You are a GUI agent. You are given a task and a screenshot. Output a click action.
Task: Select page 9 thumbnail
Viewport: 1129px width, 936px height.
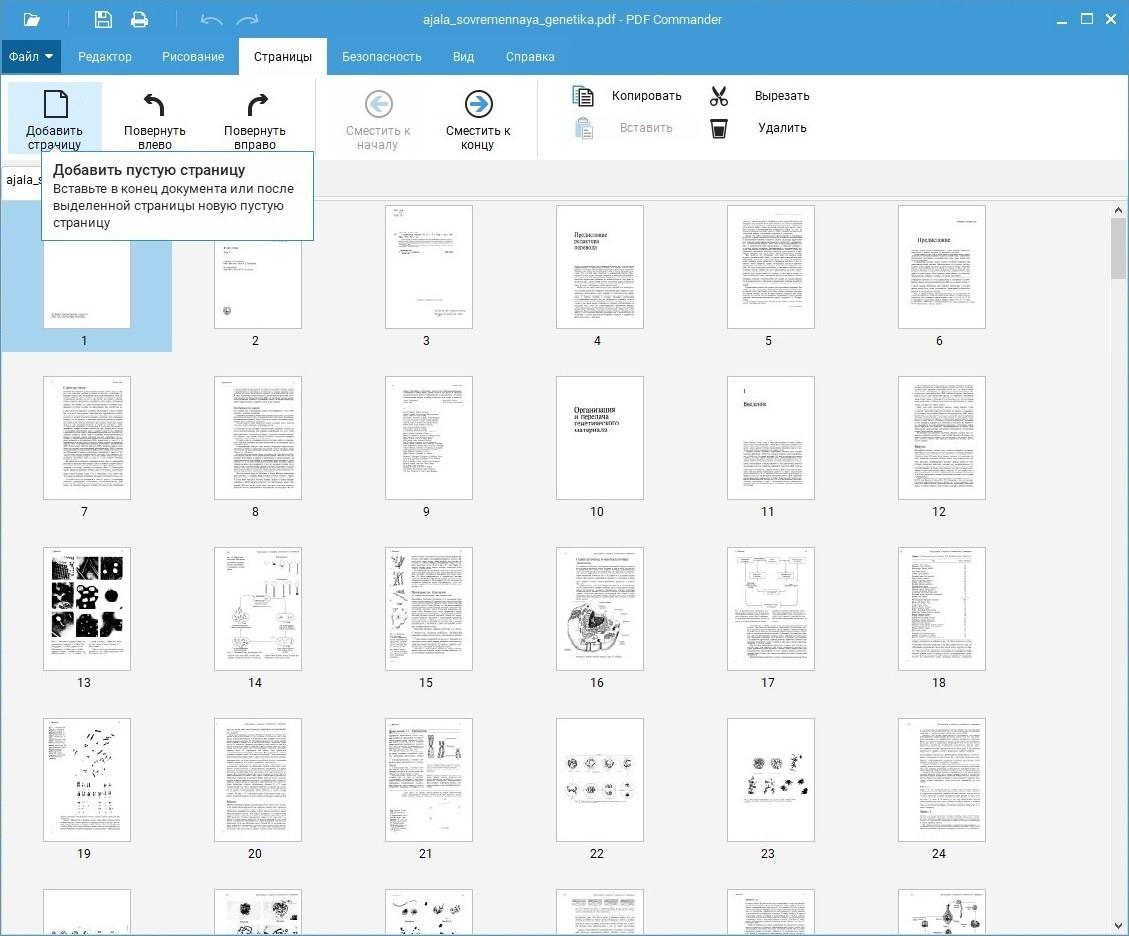point(428,438)
